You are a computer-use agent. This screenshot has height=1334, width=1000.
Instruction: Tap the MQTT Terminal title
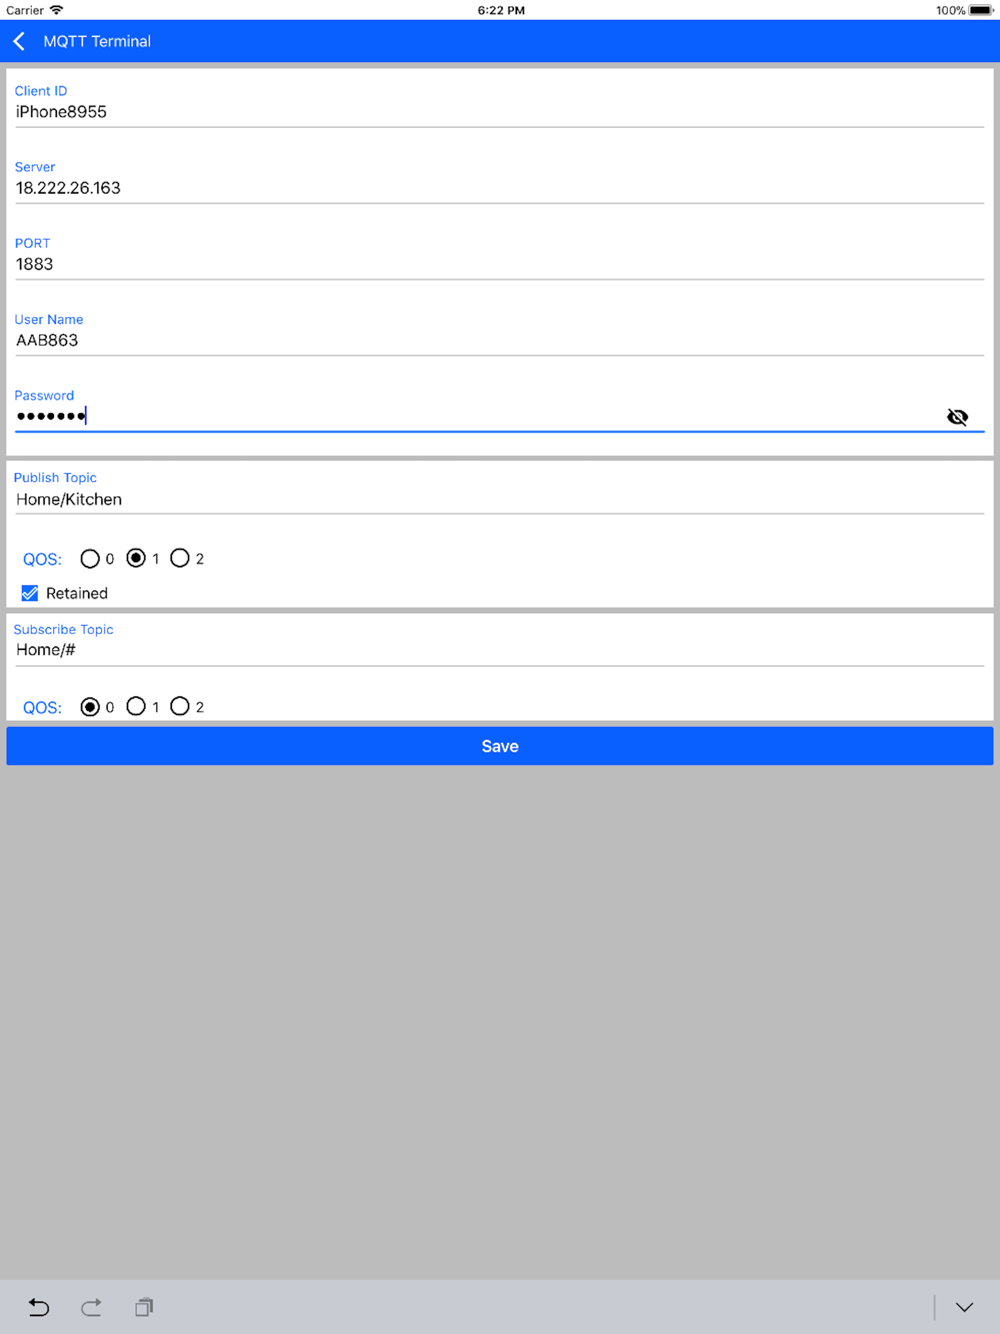tap(97, 41)
